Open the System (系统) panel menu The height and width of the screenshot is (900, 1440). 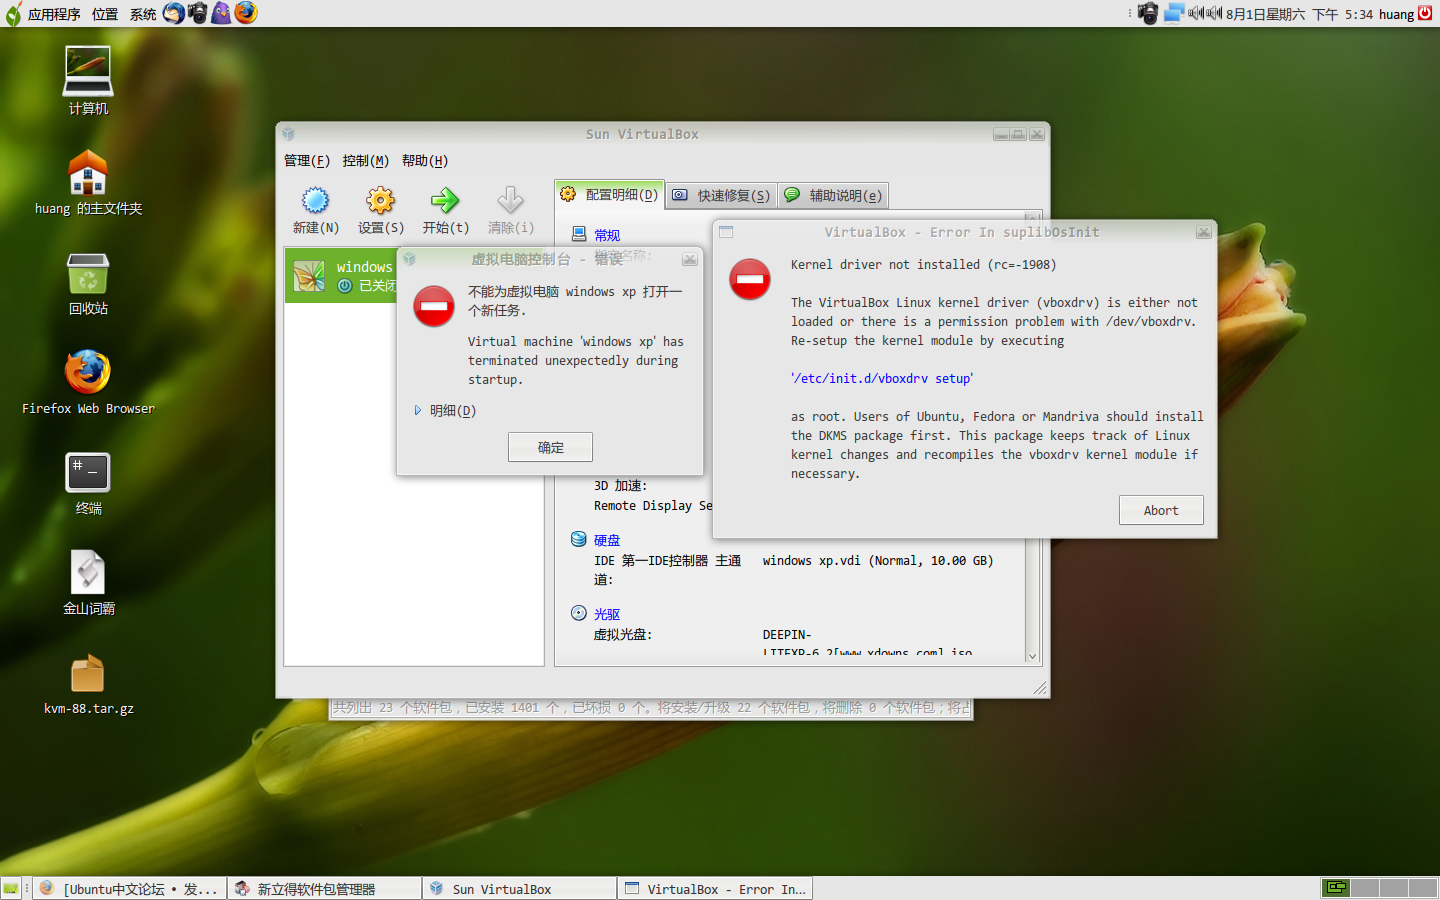(143, 14)
